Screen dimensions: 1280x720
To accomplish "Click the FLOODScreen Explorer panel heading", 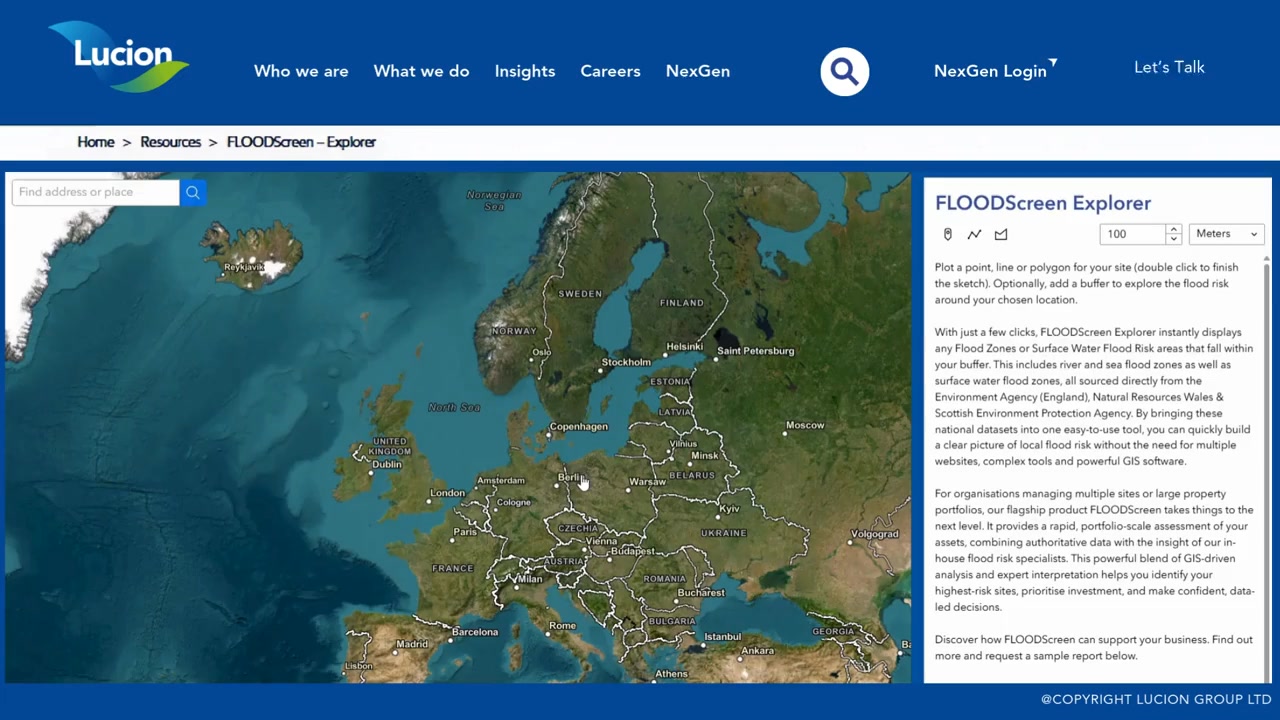I will click(x=1043, y=203).
